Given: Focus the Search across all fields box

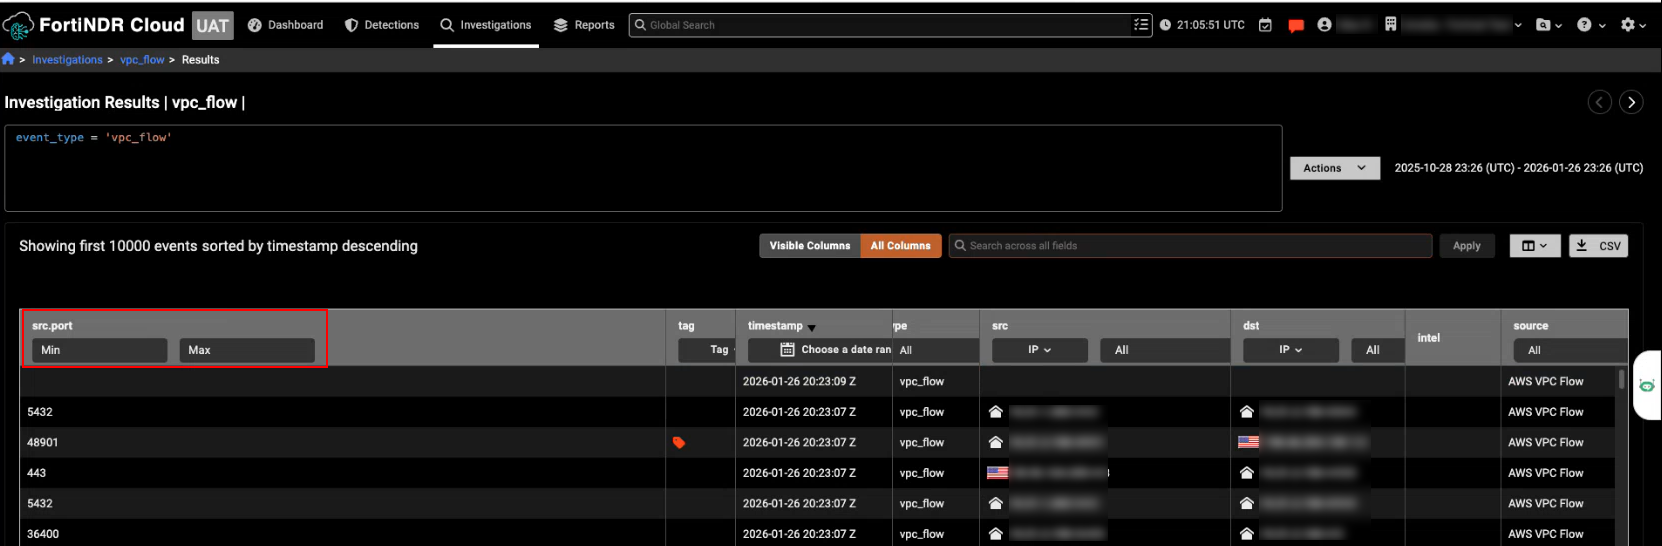Looking at the screenshot, I should pyautogui.click(x=1190, y=246).
